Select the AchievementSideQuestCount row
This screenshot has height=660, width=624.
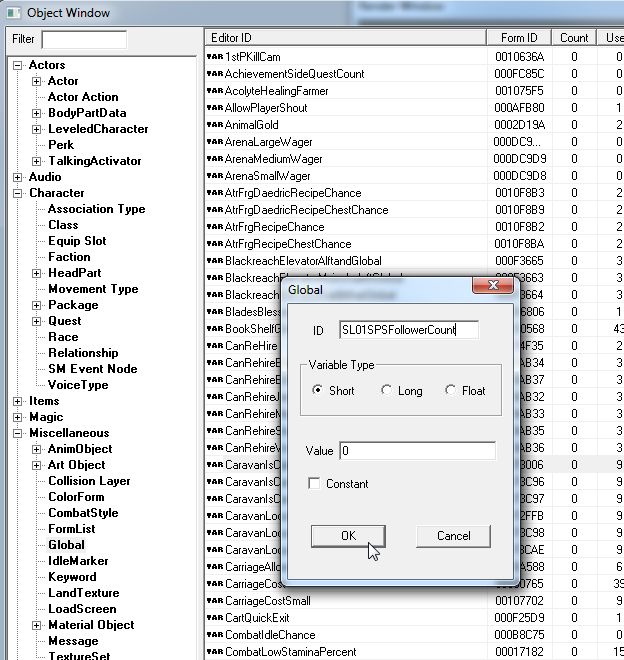(x=414, y=74)
